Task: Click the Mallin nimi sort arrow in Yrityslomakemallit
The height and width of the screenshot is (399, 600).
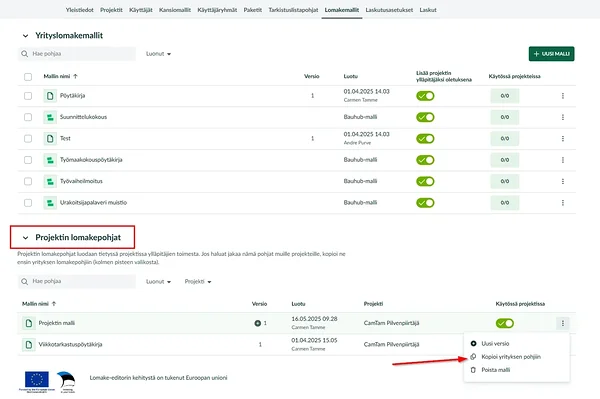Action: (75, 76)
